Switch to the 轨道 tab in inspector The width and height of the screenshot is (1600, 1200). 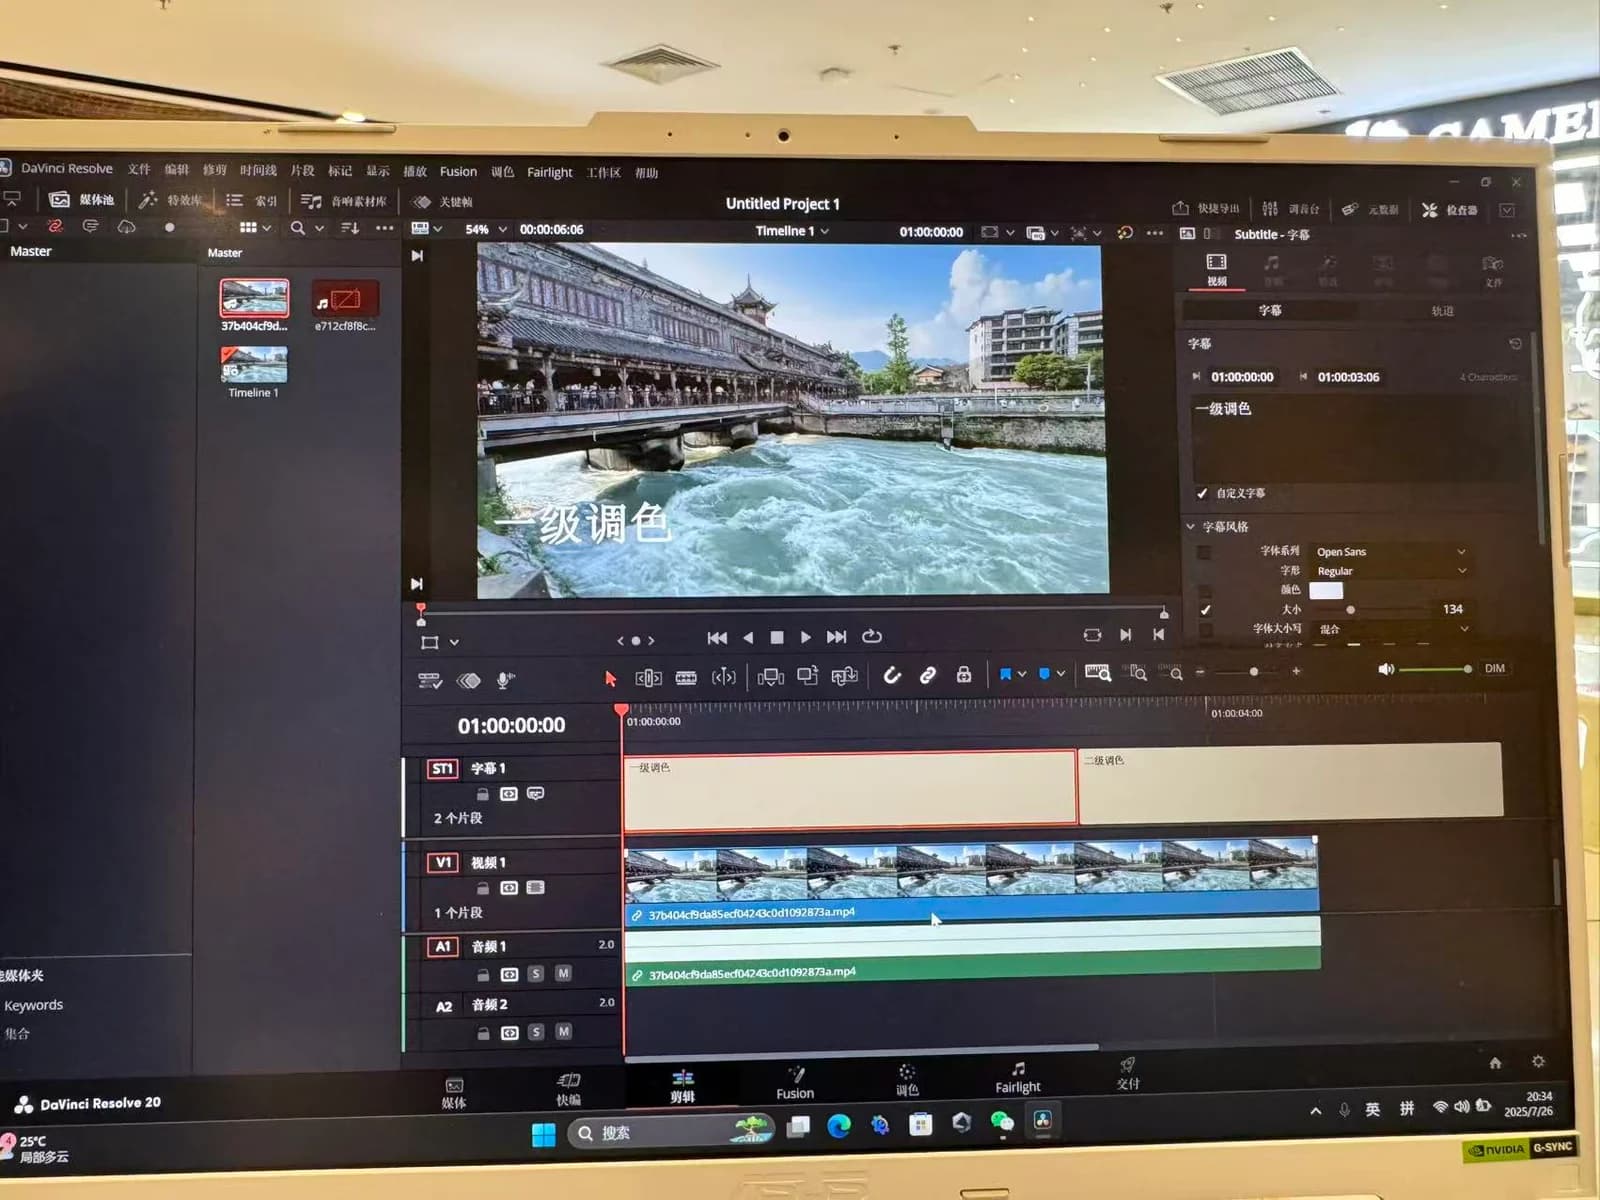[x=1442, y=311]
